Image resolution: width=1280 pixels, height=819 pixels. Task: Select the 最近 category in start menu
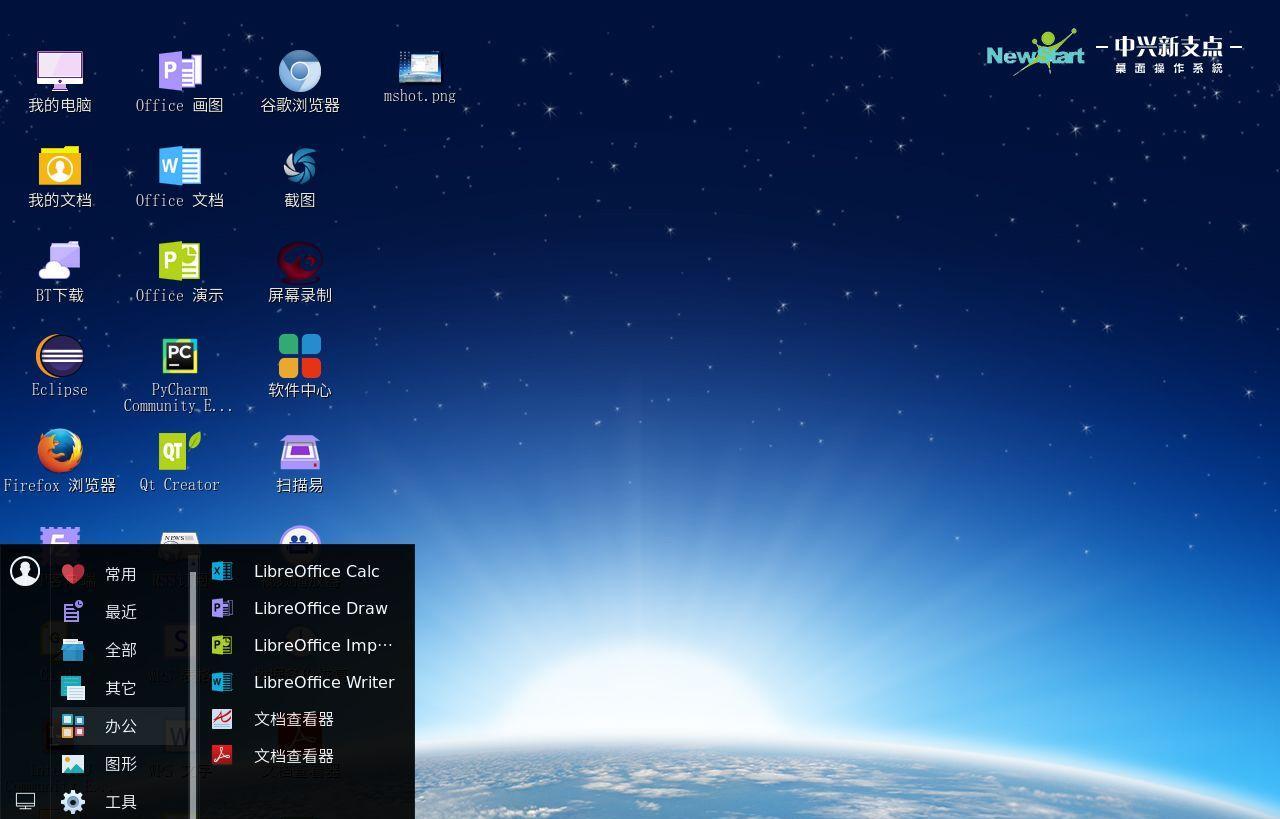pyautogui.click(x=119, y=612)
